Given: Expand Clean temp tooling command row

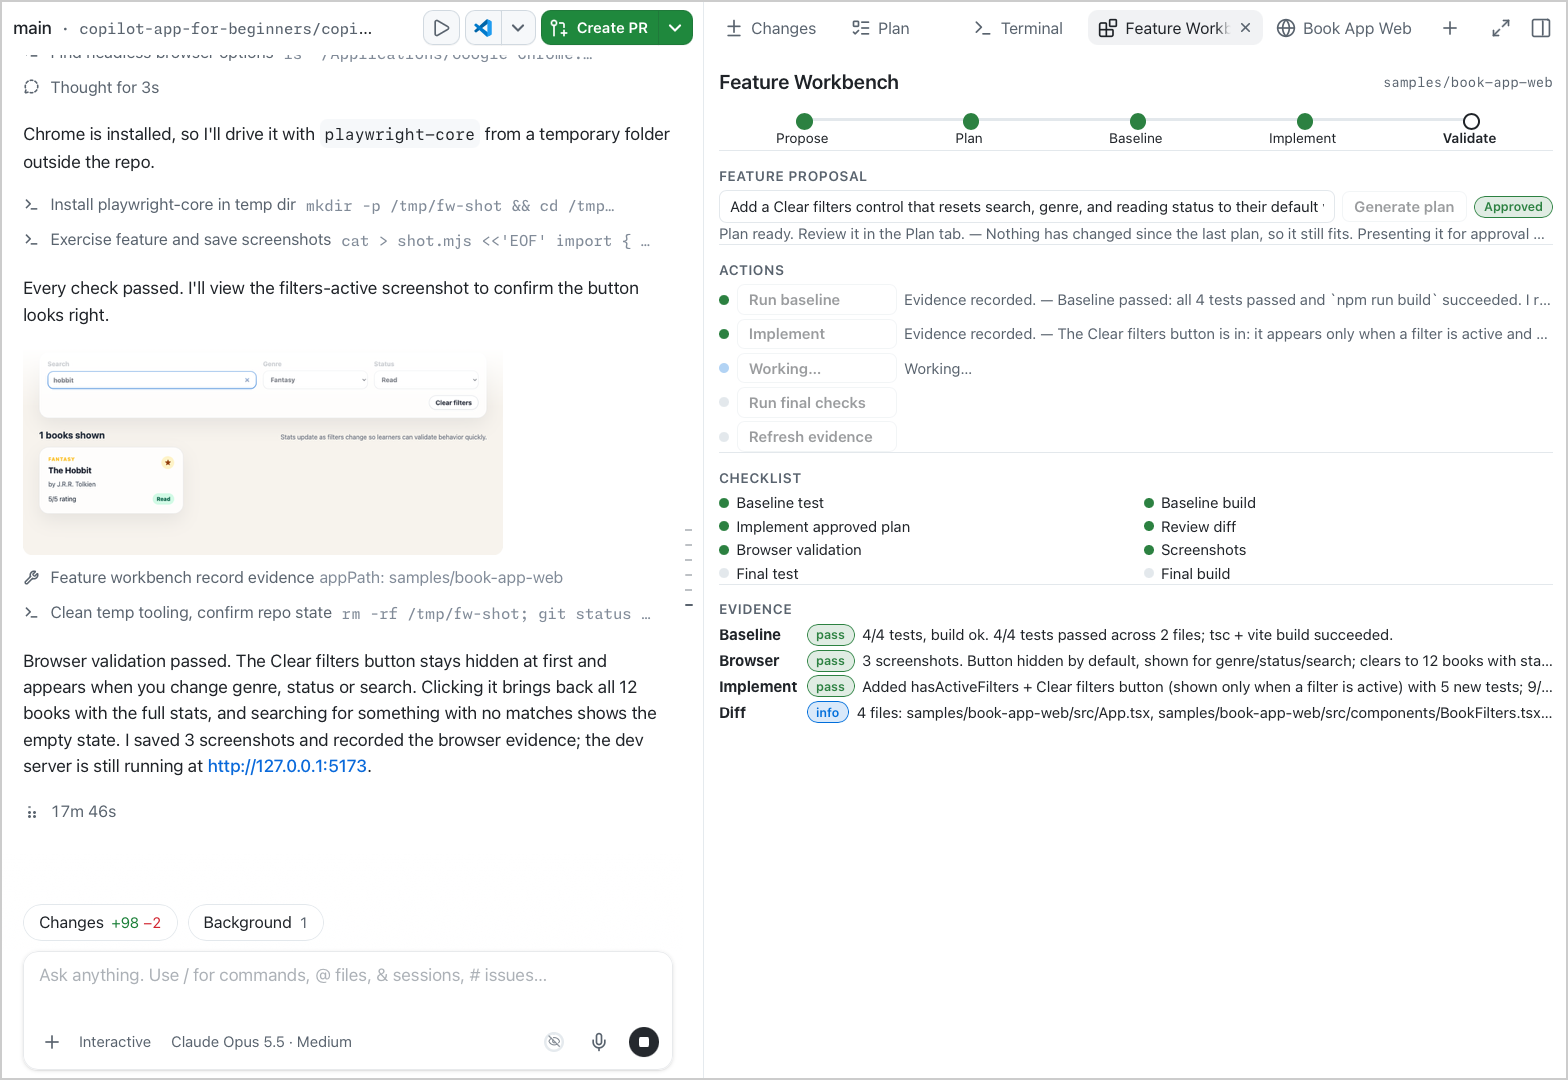Looking at the screenshot, I should [x=337, y=613].
